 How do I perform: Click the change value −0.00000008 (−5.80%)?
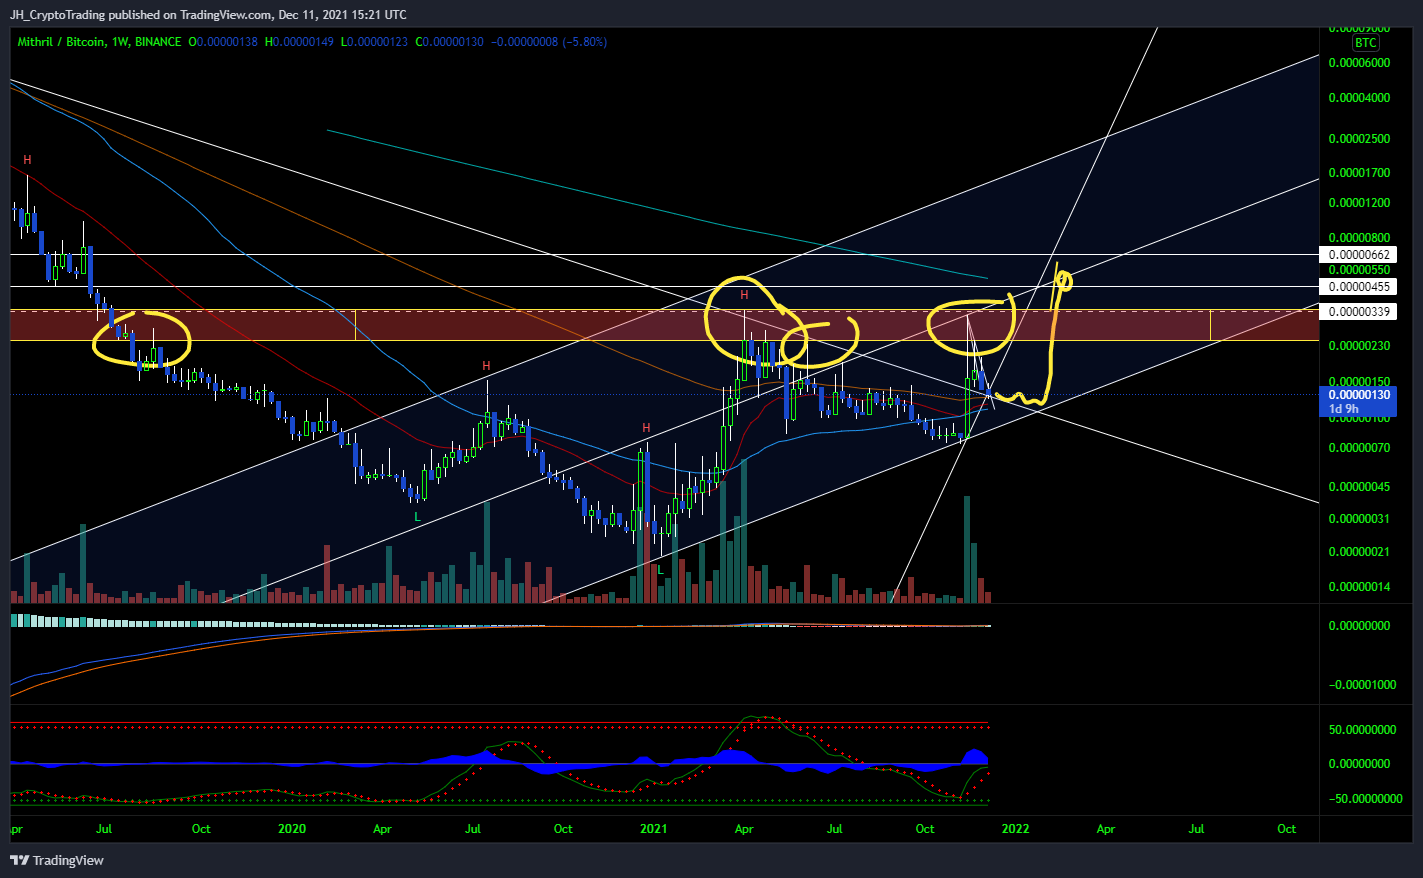(549, 42)
